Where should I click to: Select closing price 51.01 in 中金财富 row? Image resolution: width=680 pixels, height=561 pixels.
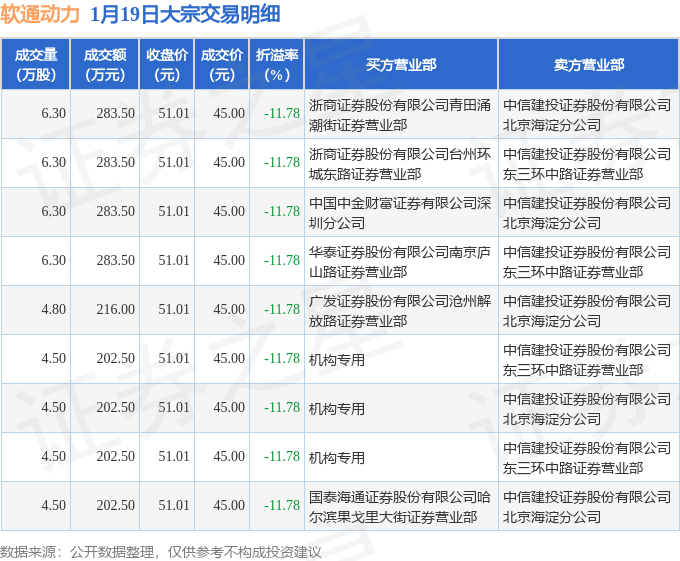click(x=174, y=212)
